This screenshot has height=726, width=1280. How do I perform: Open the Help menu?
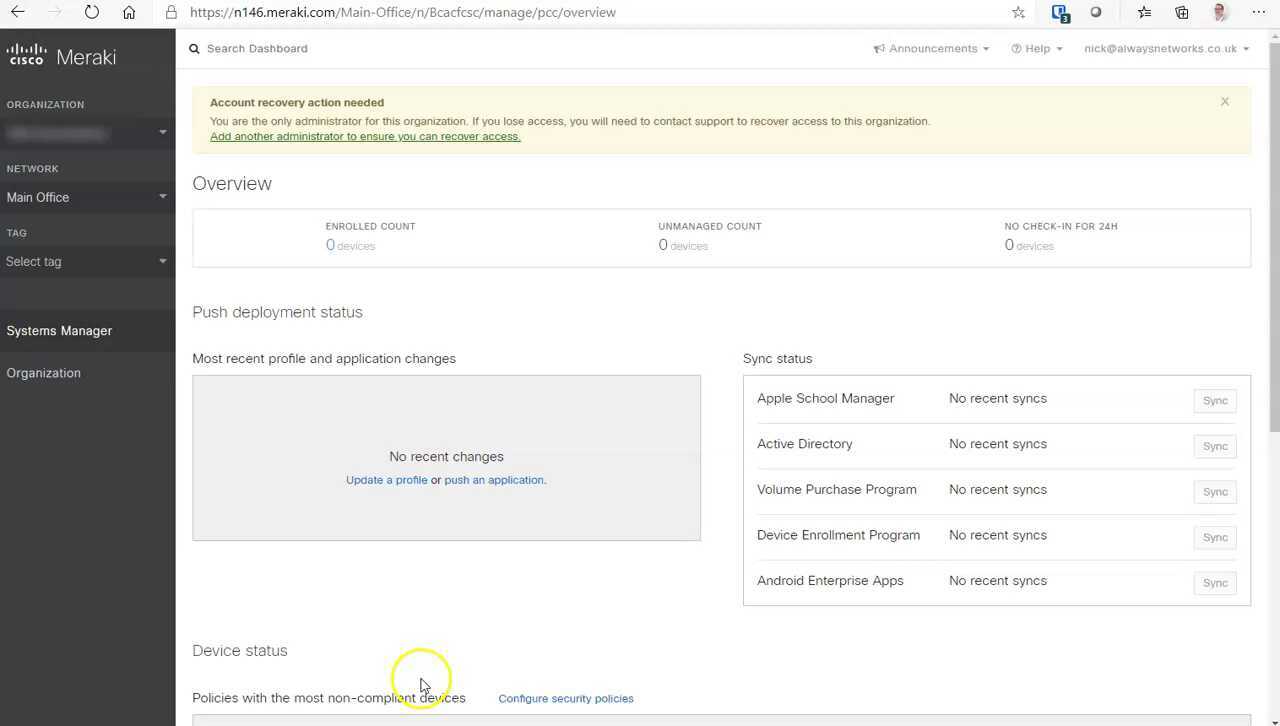(1037, 48)
